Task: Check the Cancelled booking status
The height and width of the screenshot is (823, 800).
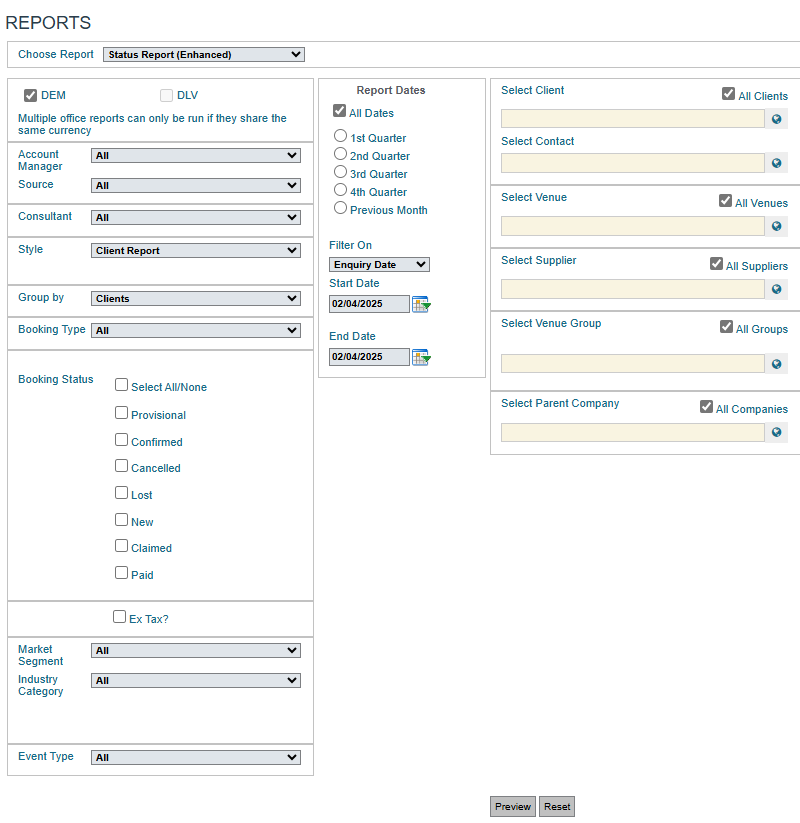Action: coord(121,466)
